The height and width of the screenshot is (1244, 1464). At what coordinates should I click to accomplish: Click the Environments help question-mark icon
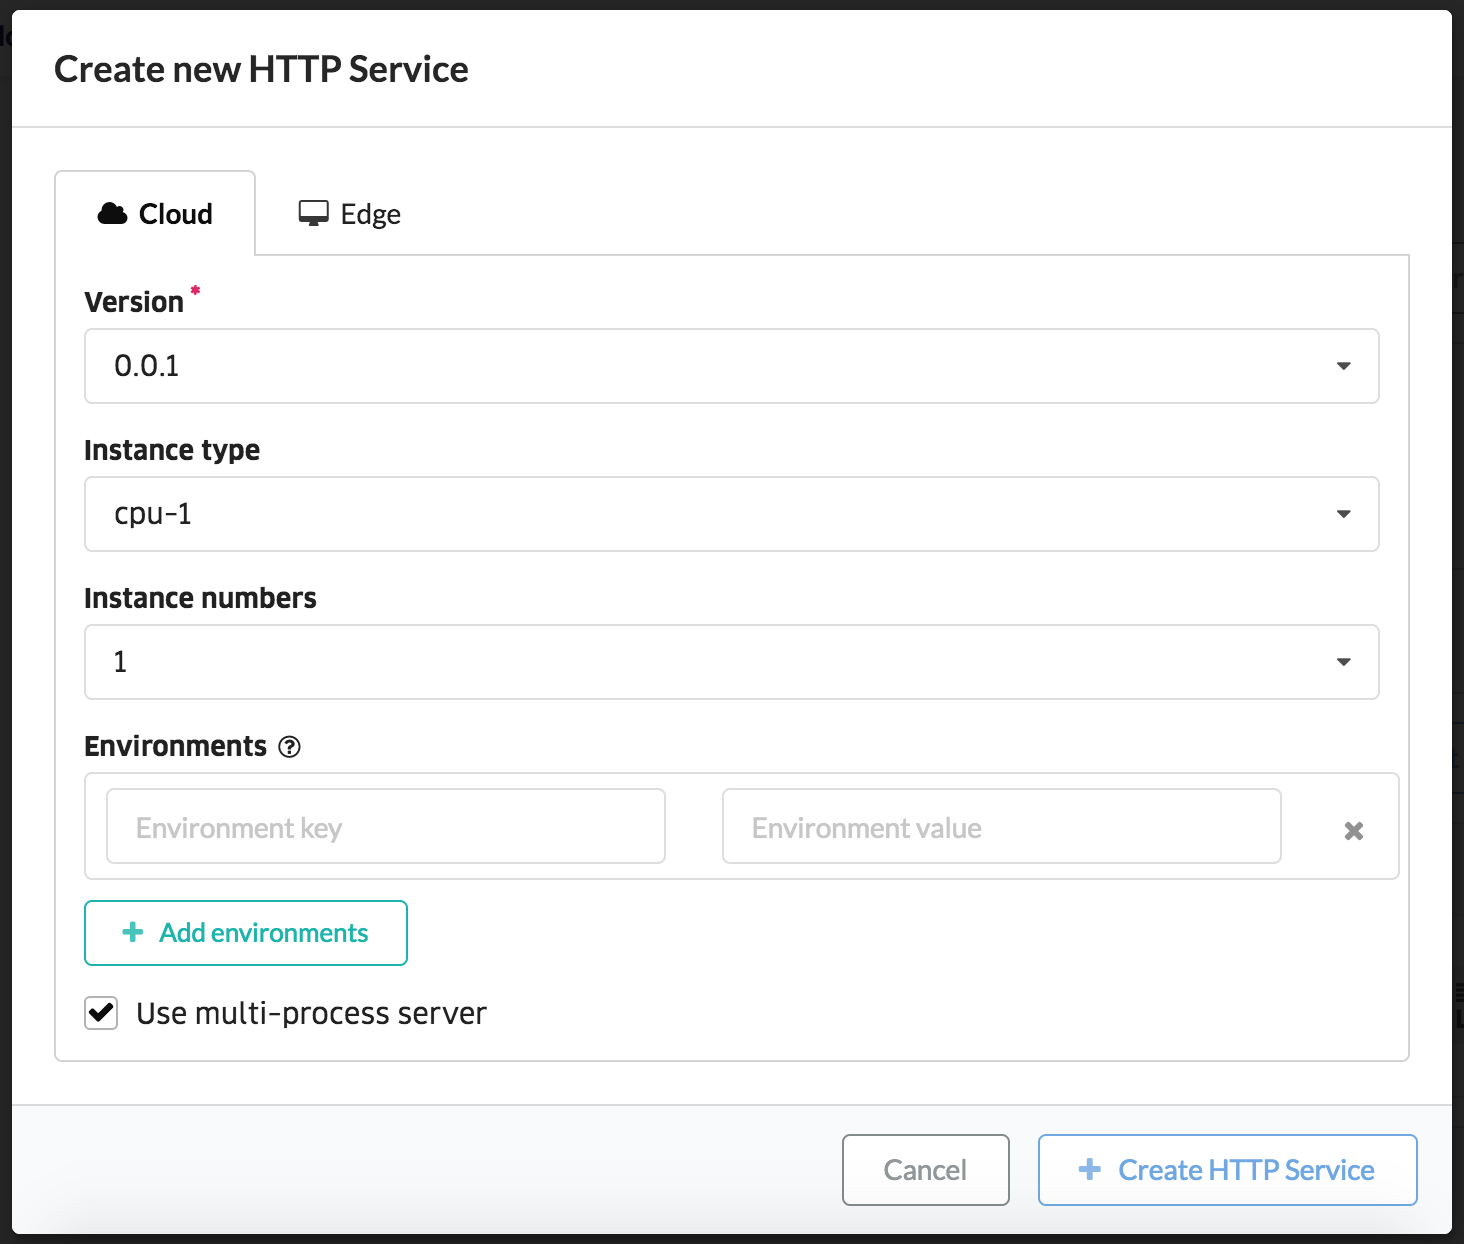point(289,747)
